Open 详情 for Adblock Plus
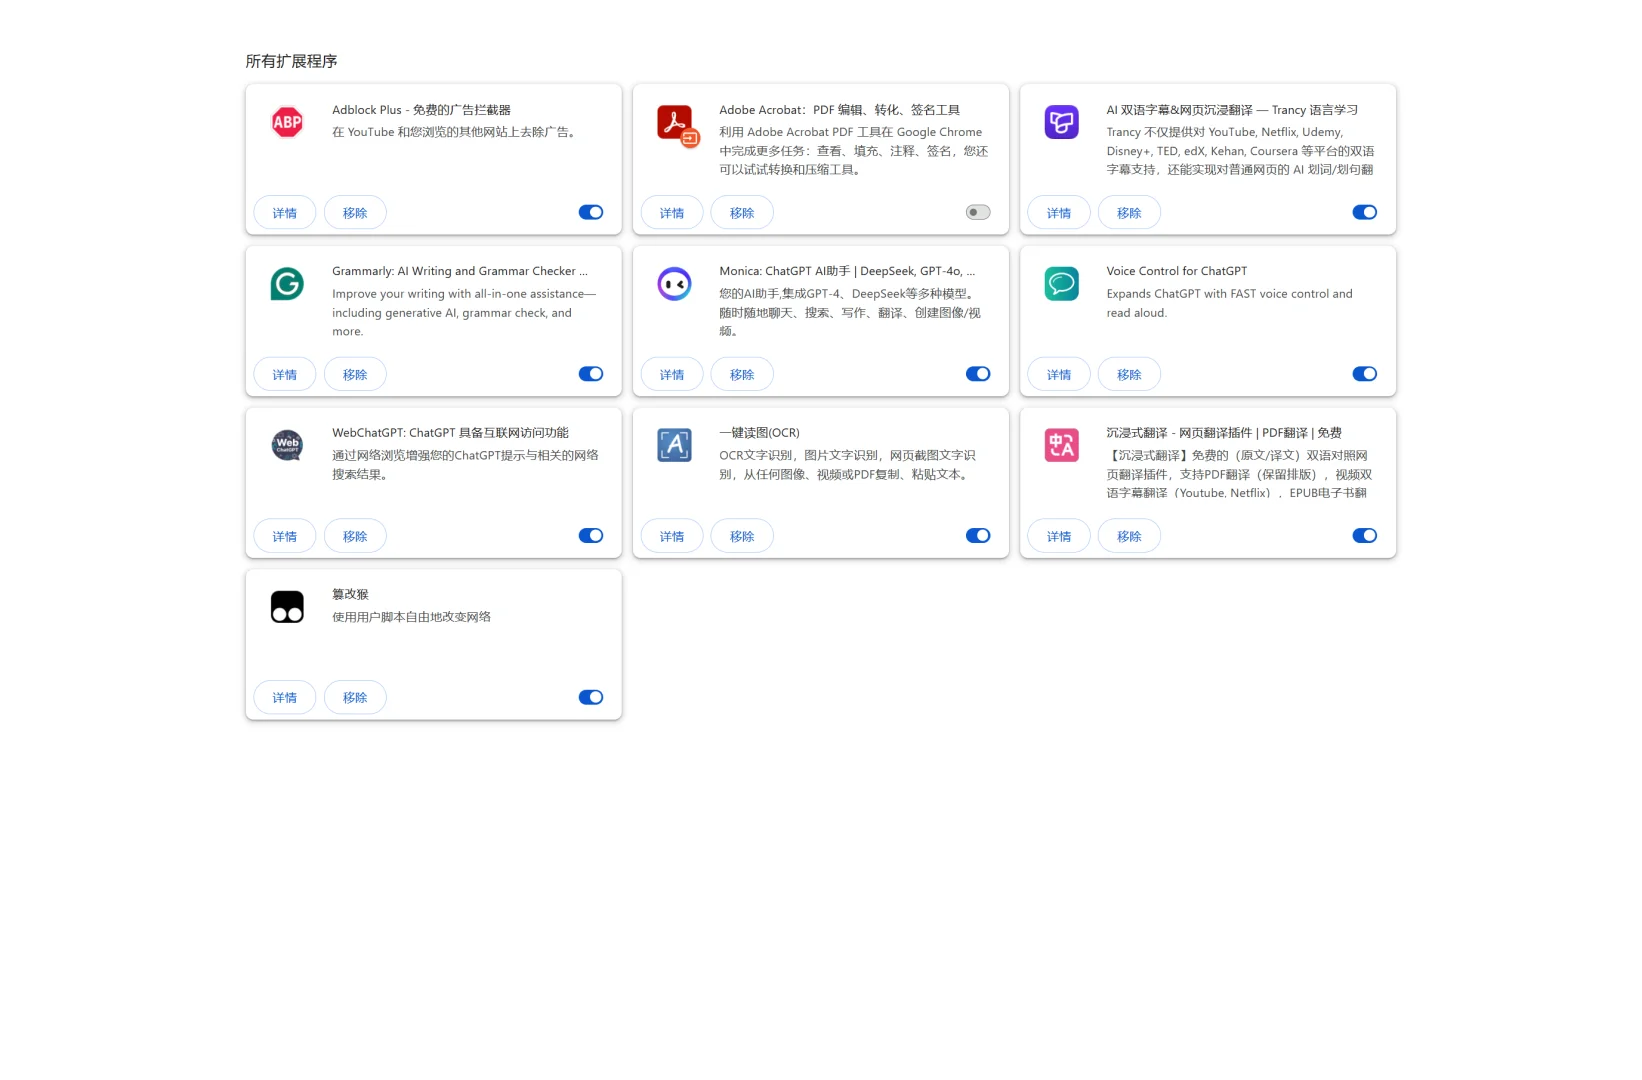 pyautogui.click(x=285, y=213)
